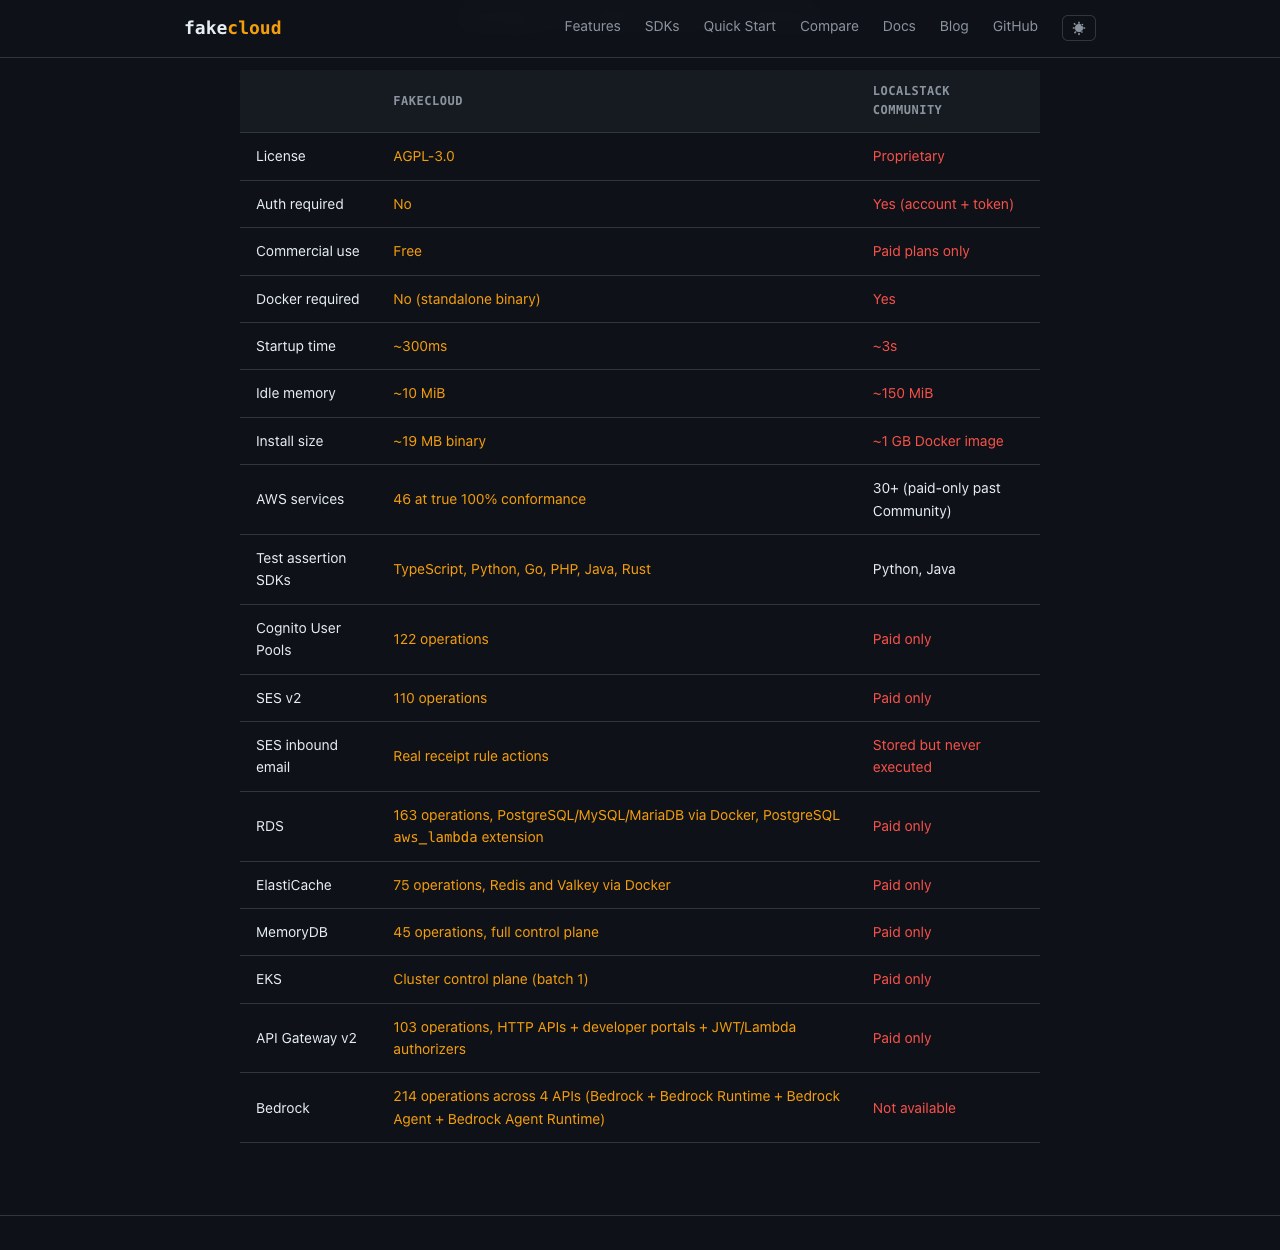Click the '~19 MB binary' cell
This screenshot has width=1280, height=1250.
[439, 441]
